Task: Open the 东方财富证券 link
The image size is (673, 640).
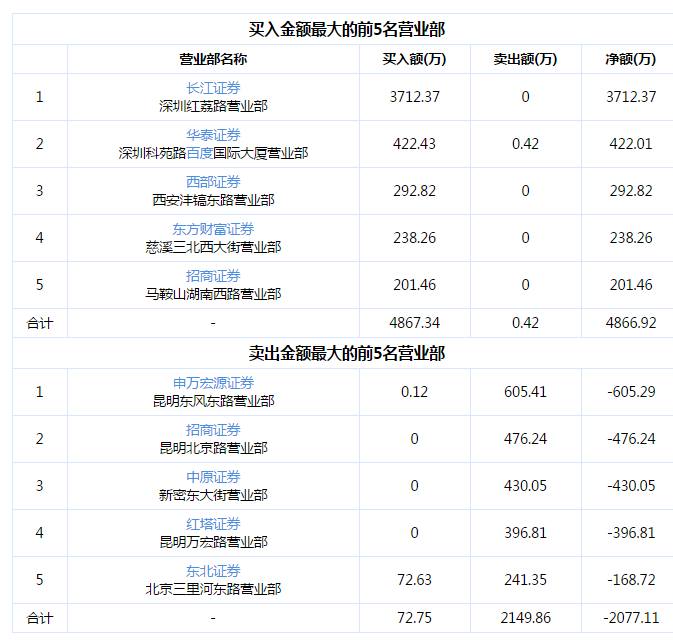Action: (213, 229)
